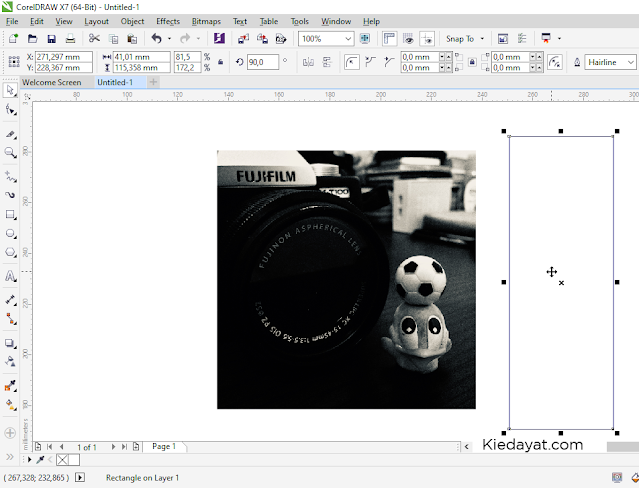Select the Zoom tool

pos(10,152)
